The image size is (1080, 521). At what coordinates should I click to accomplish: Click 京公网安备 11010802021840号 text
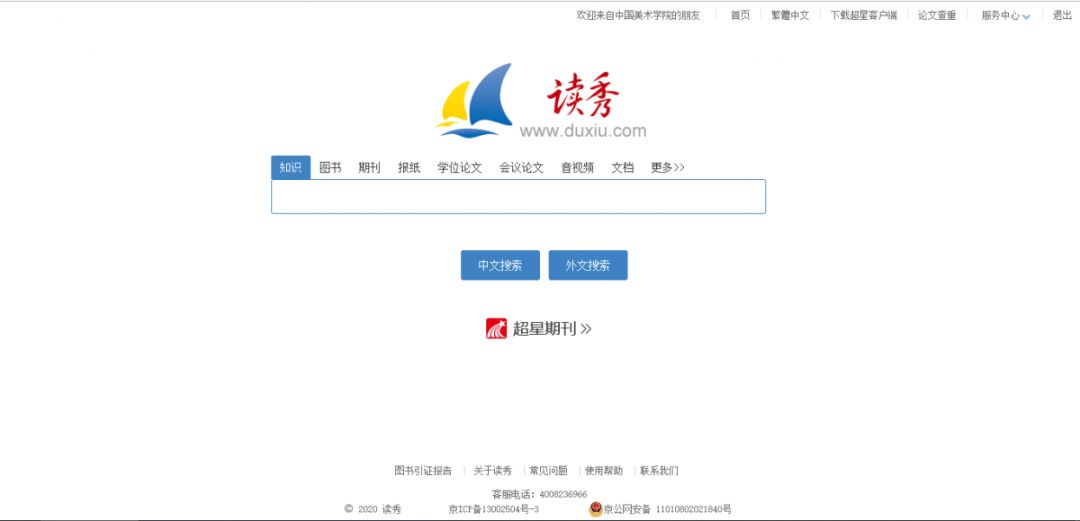667,509
